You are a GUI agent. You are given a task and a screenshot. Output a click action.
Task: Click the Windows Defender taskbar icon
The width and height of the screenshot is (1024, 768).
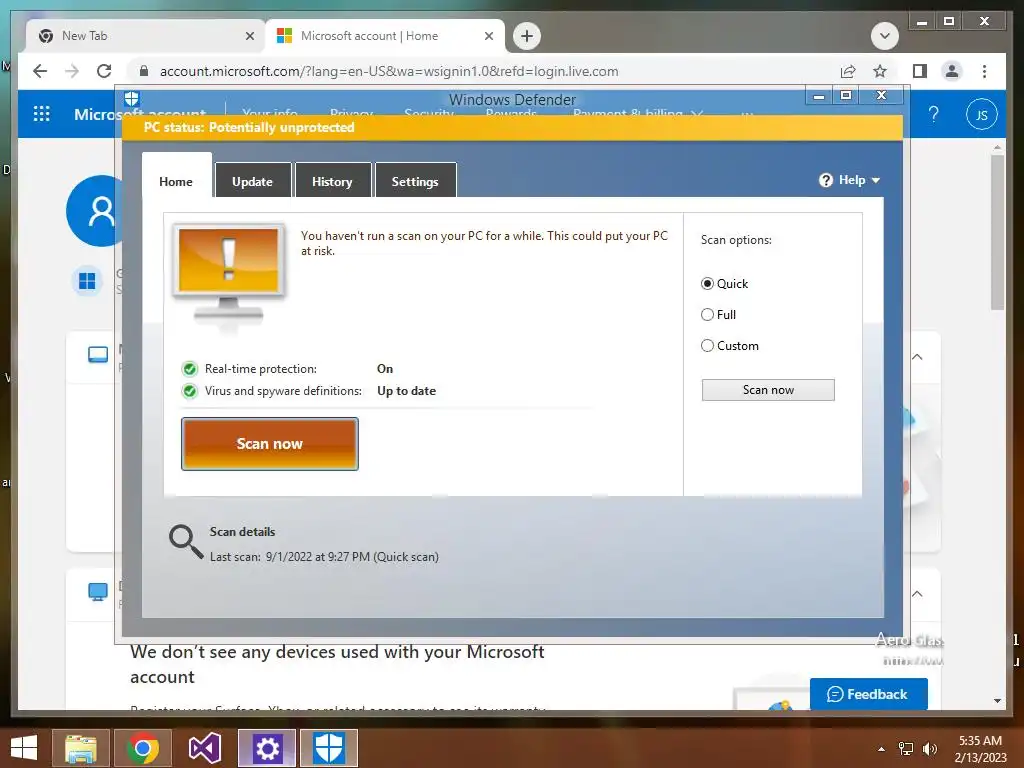329,748
